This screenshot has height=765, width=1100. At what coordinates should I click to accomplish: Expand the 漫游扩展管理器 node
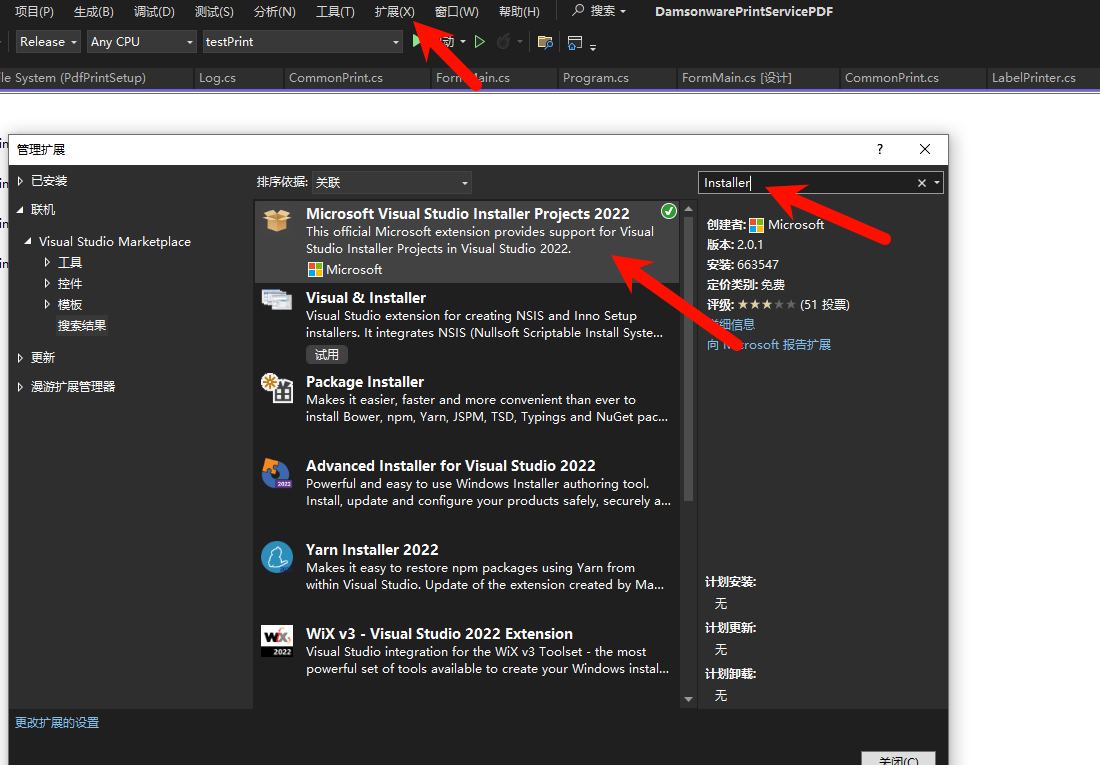20,387
